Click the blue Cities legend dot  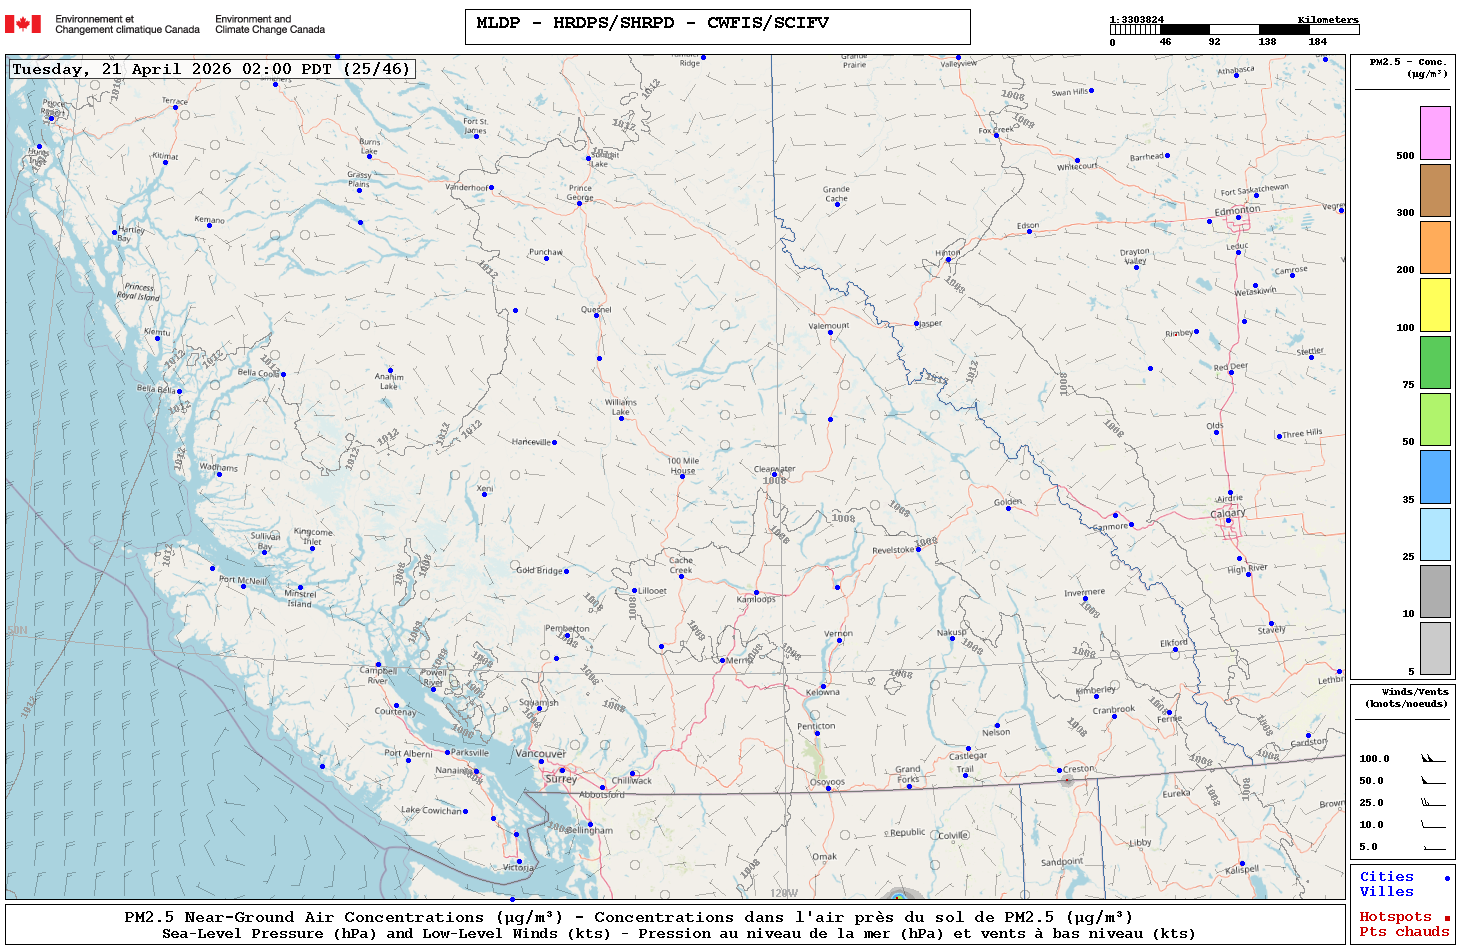click(x=1446, y=878)
